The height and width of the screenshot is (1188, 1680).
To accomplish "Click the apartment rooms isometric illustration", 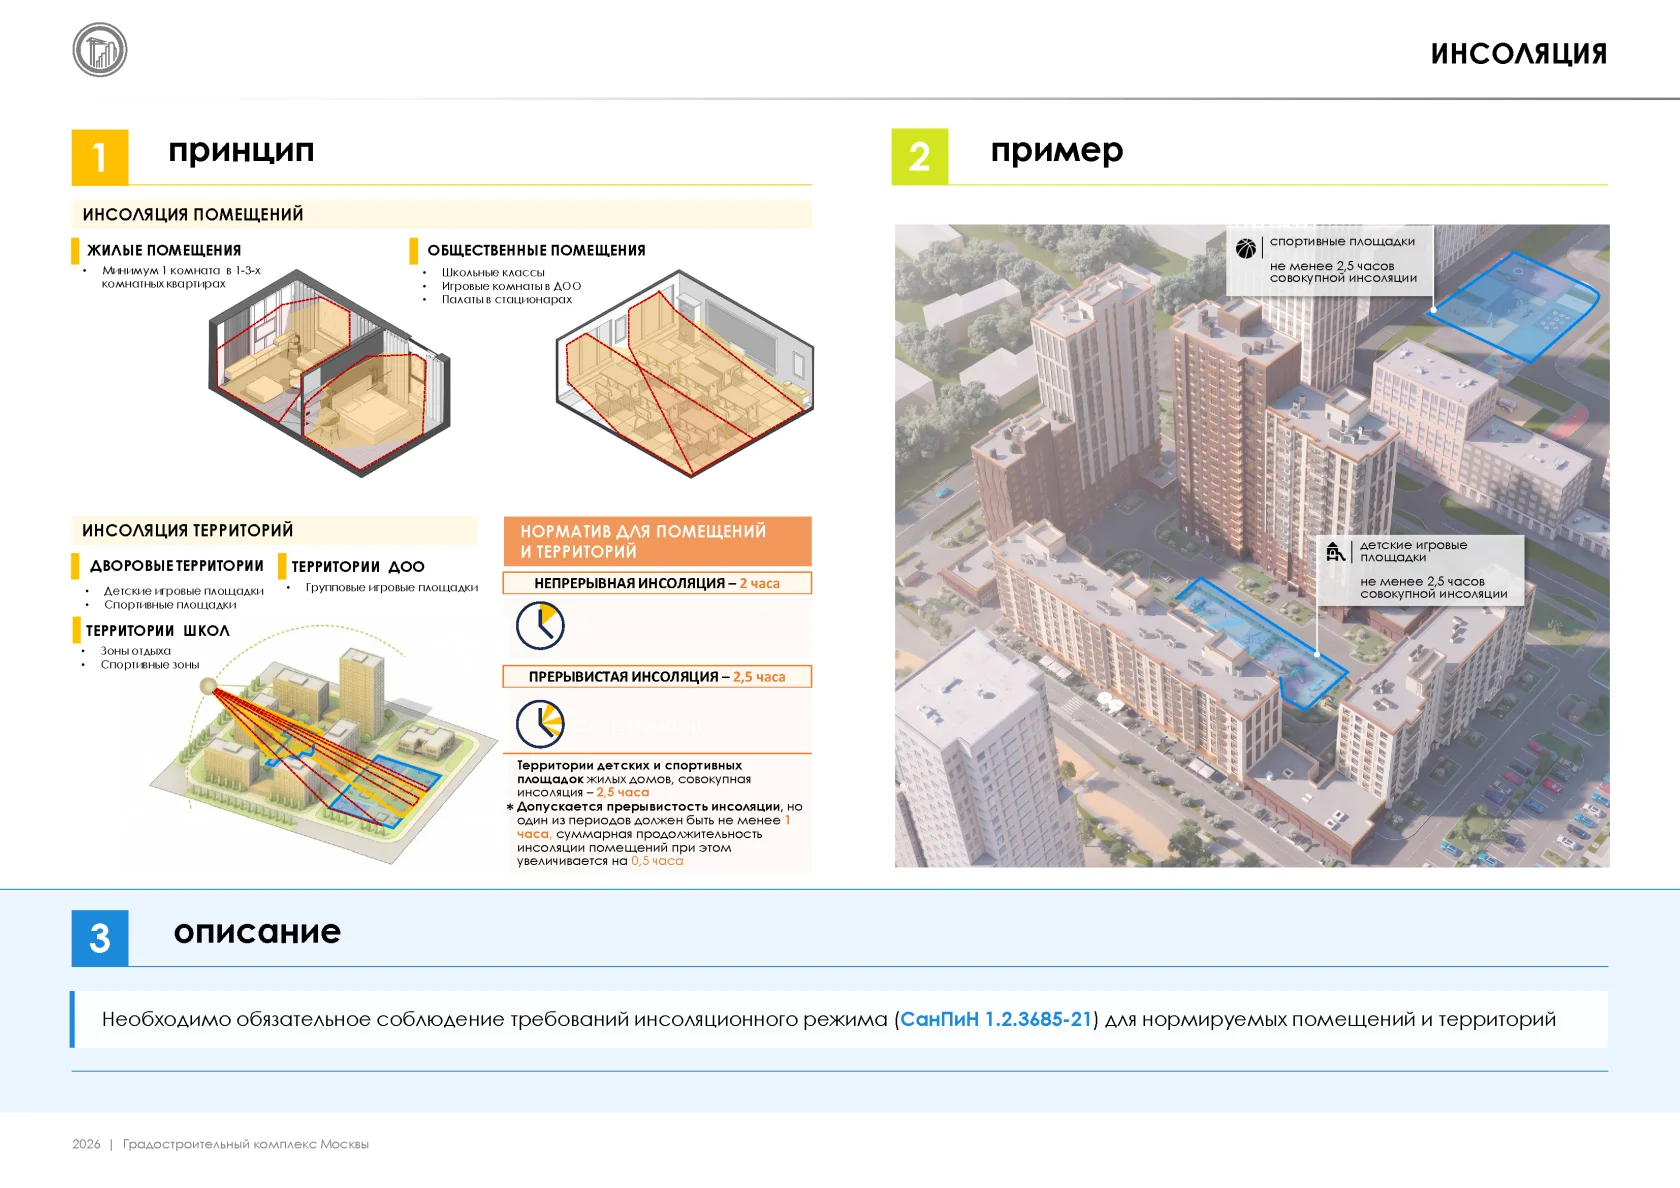I will point(329,373).
